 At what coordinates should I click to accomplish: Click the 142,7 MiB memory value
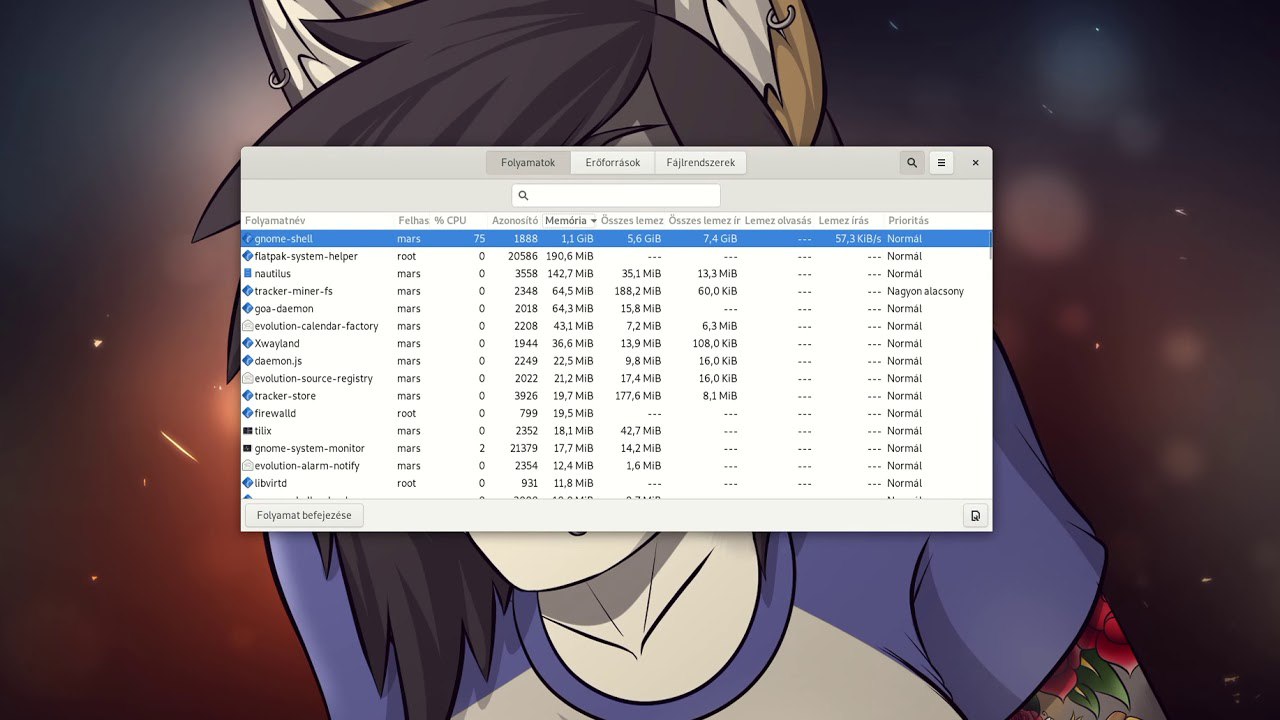point(569,273)
